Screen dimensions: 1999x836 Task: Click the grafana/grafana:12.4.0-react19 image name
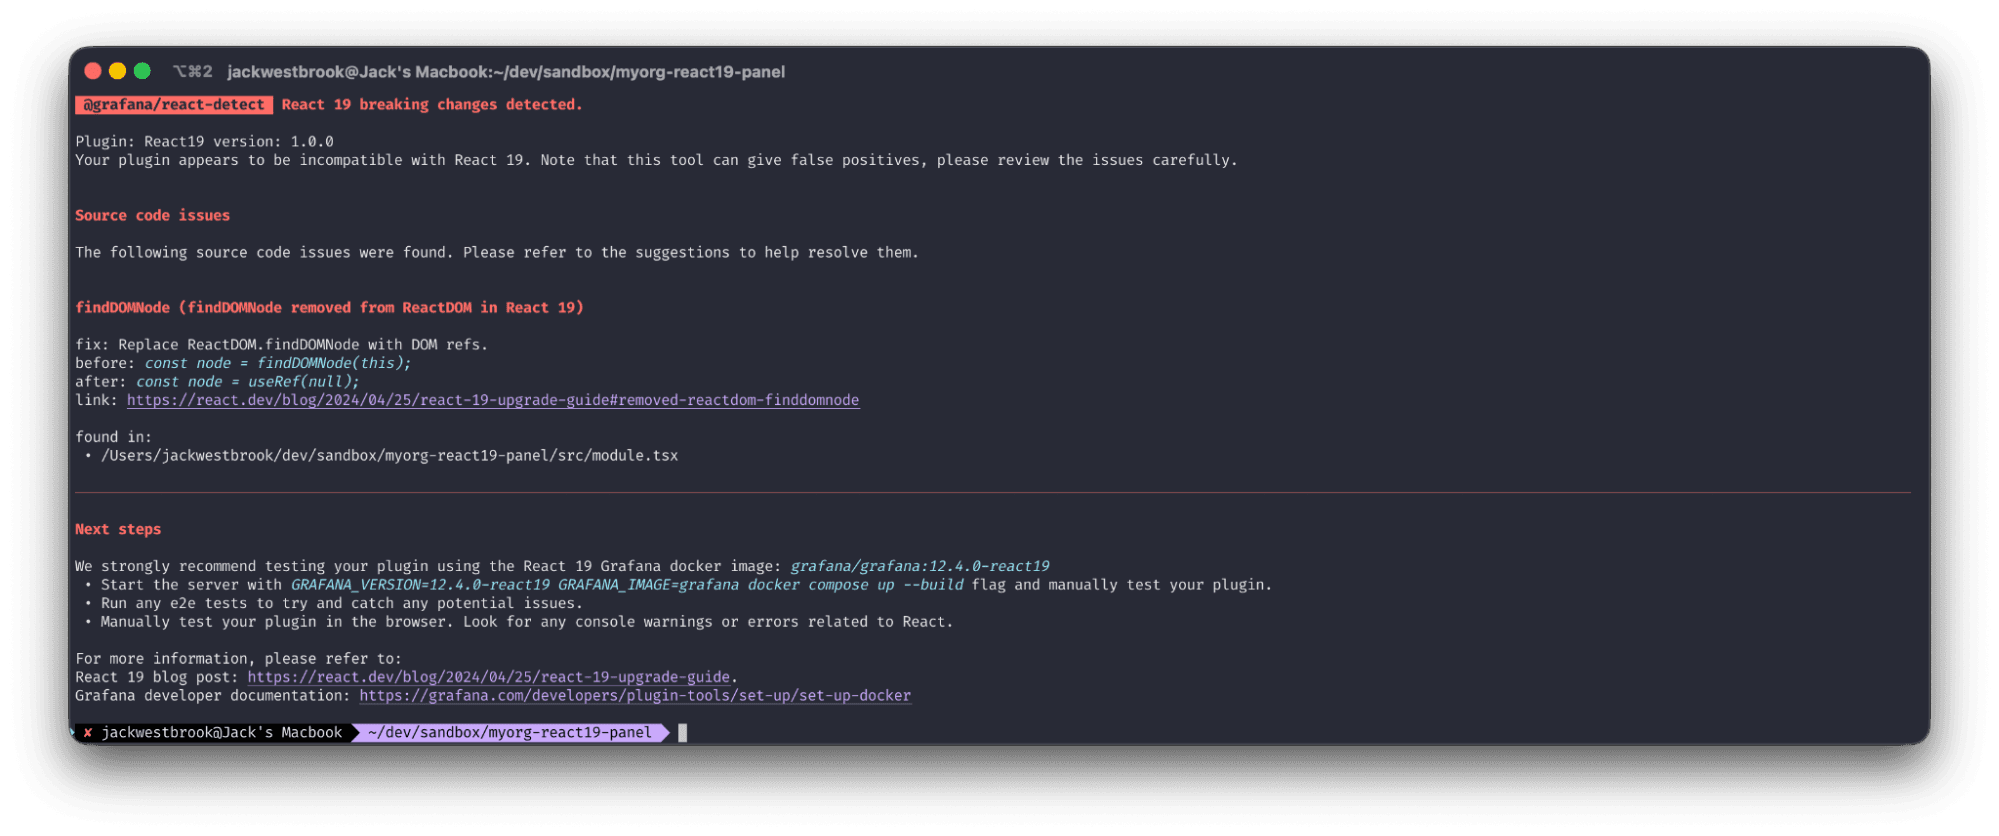[x=920, y=567]
